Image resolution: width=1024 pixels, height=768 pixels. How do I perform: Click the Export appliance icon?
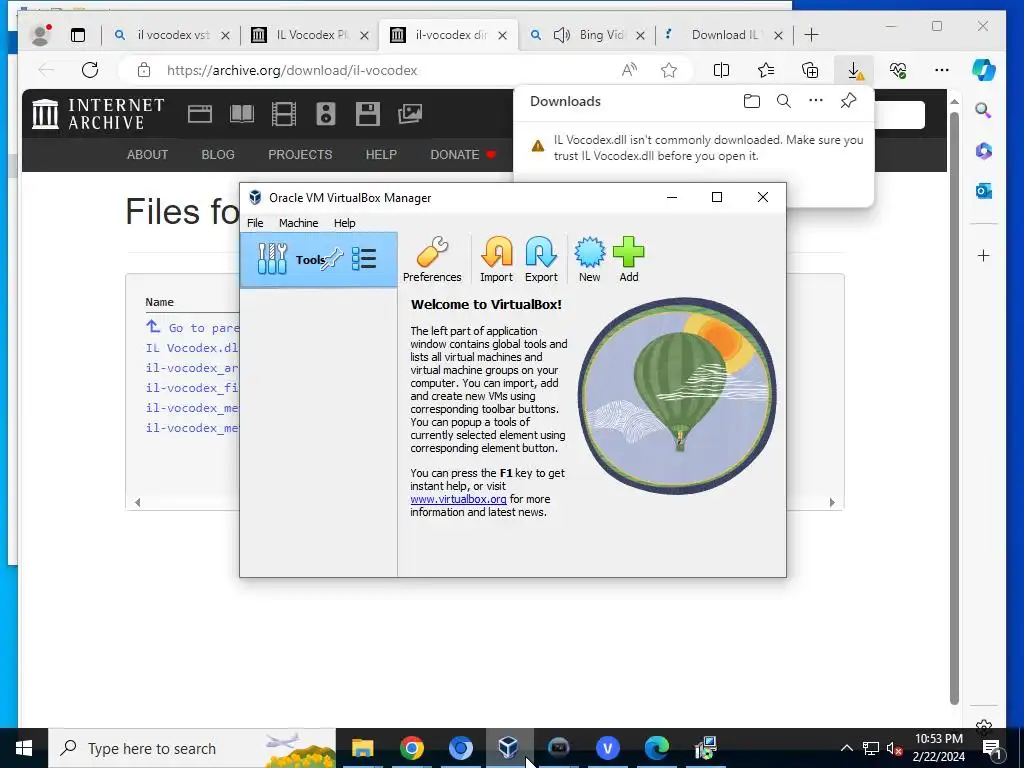(541, 259)
